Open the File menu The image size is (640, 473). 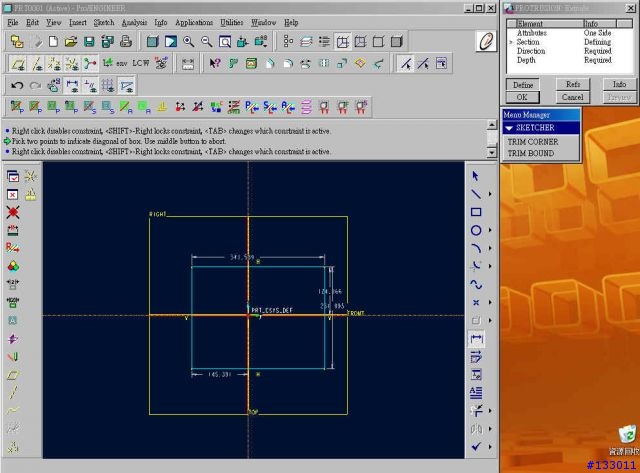pyautogui.click(x=13, y=22)
